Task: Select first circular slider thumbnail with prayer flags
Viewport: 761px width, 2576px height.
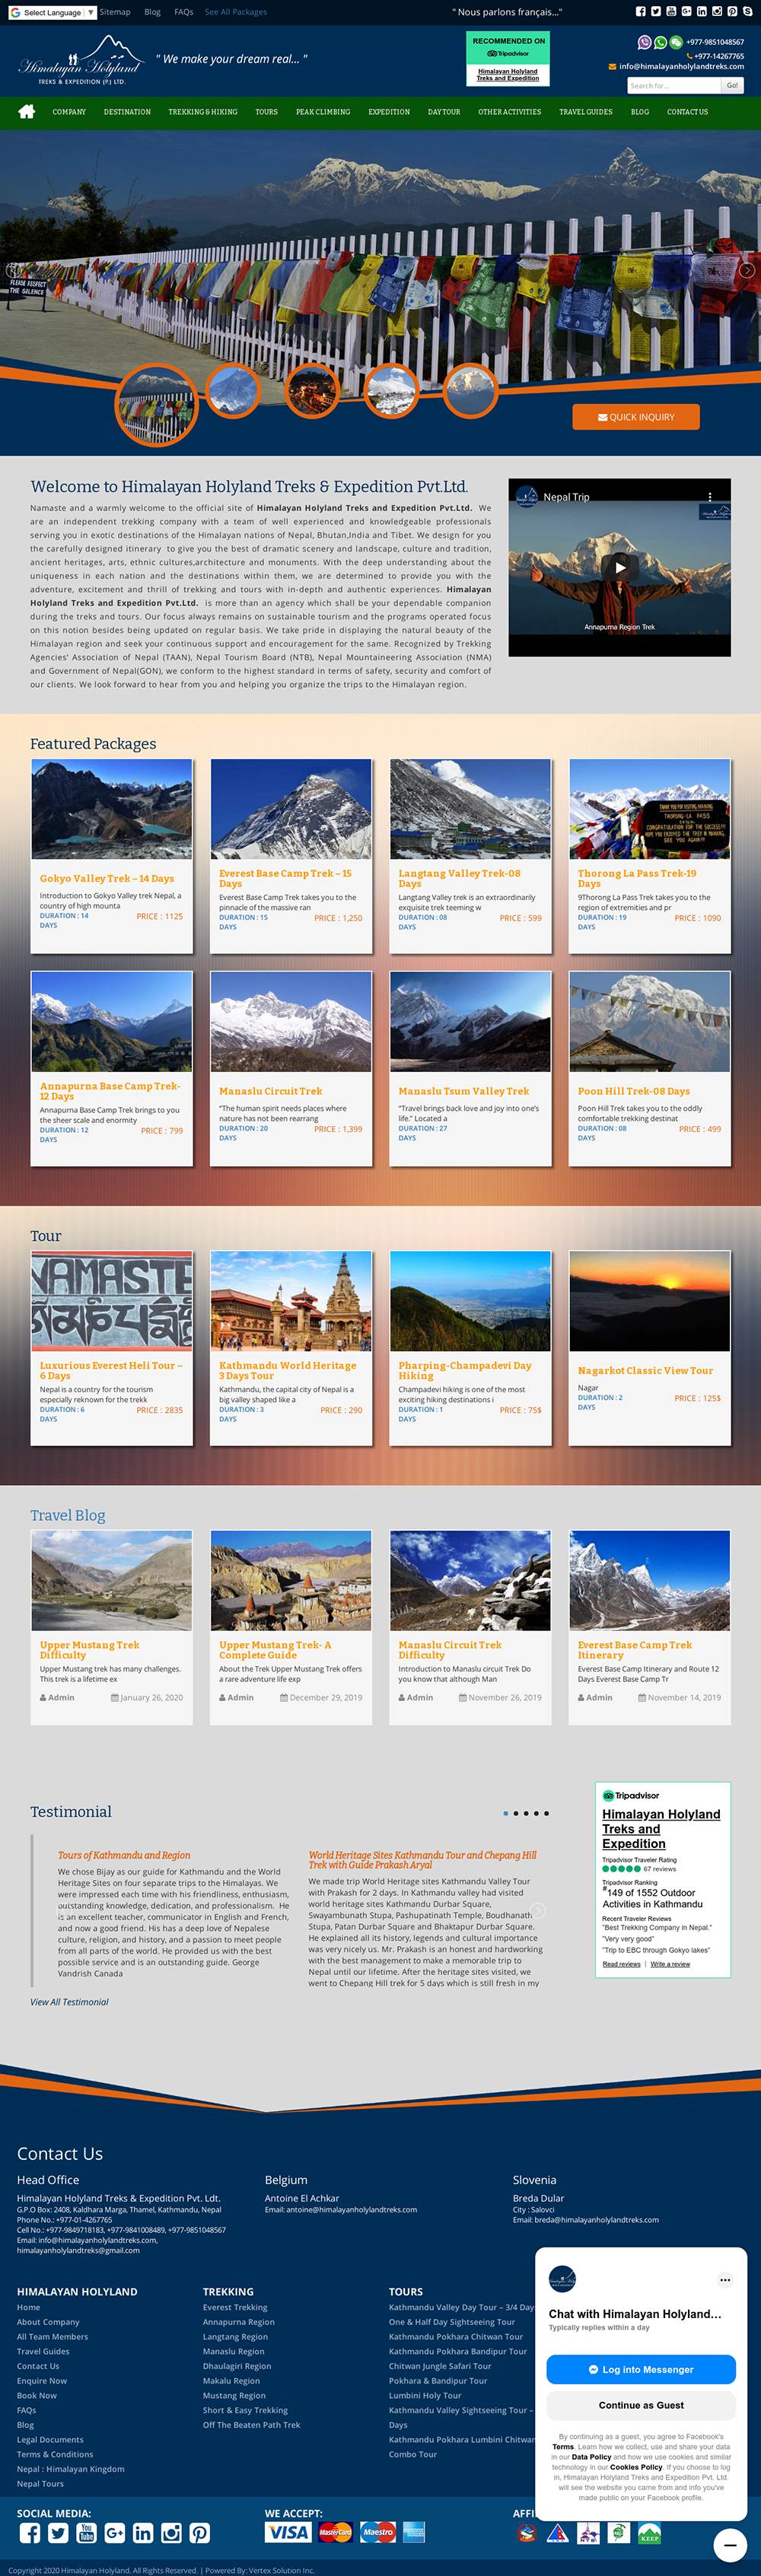Action: click(x=156, y=405)
